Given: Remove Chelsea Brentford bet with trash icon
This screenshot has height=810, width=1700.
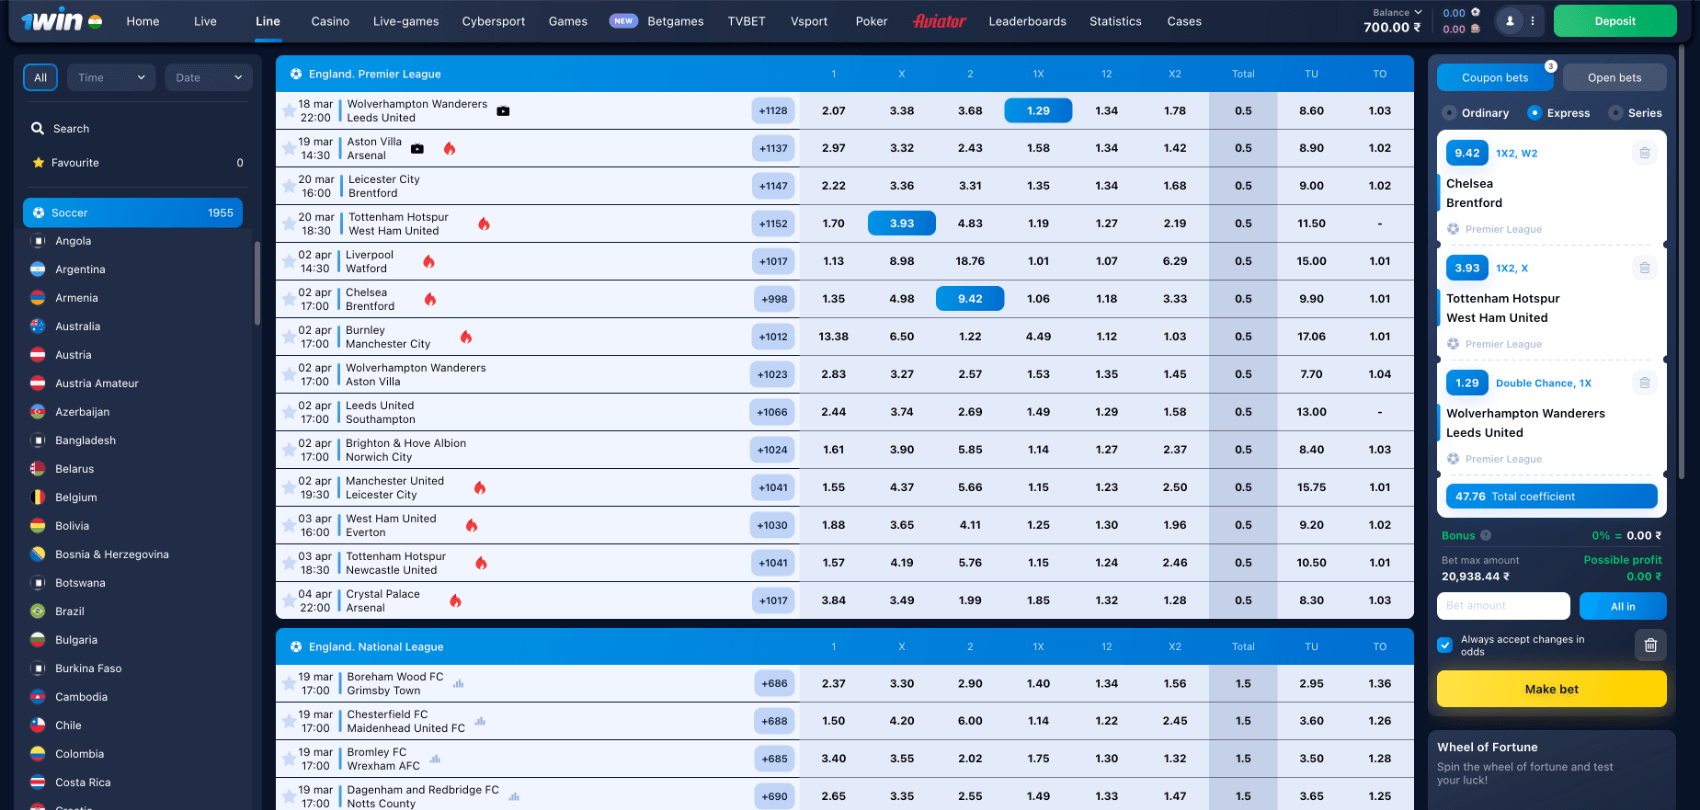Looking at the screenshot, I should (x=1644, y=153).
